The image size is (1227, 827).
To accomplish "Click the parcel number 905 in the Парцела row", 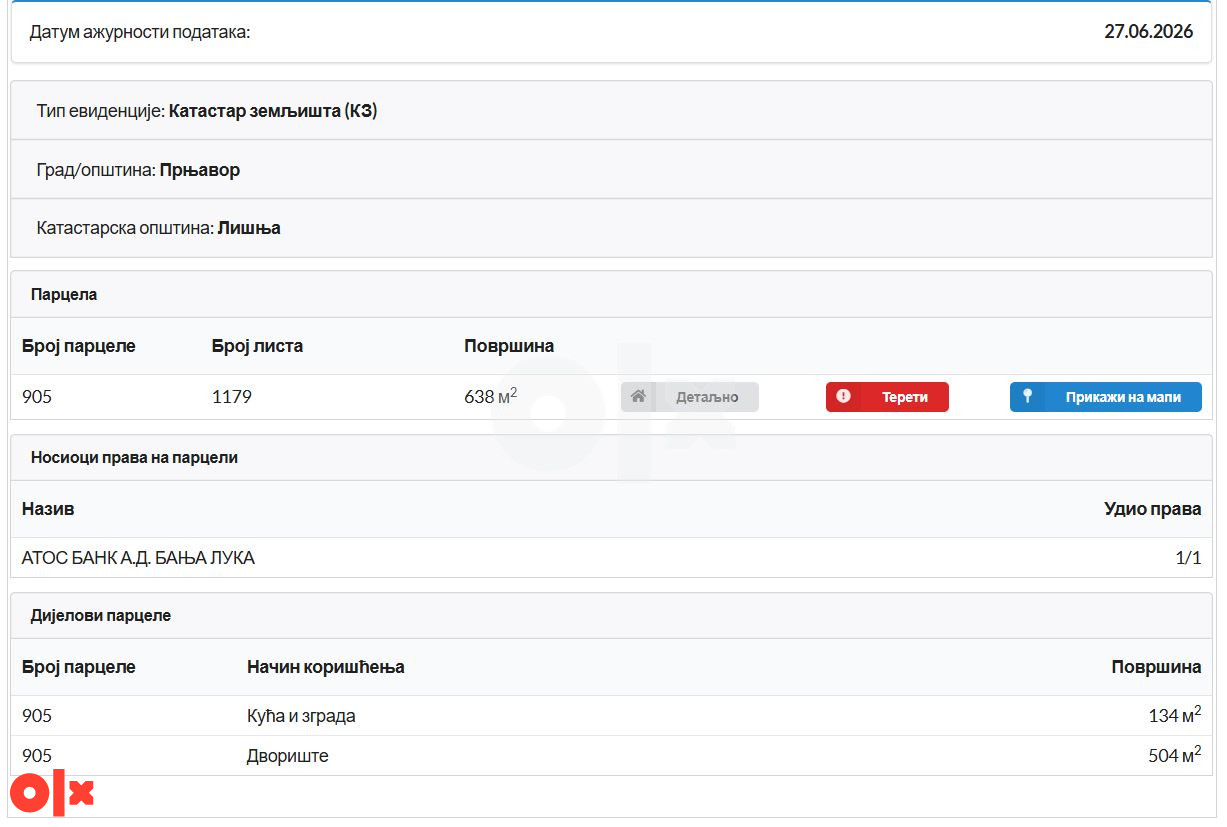I will click(37, 397).
